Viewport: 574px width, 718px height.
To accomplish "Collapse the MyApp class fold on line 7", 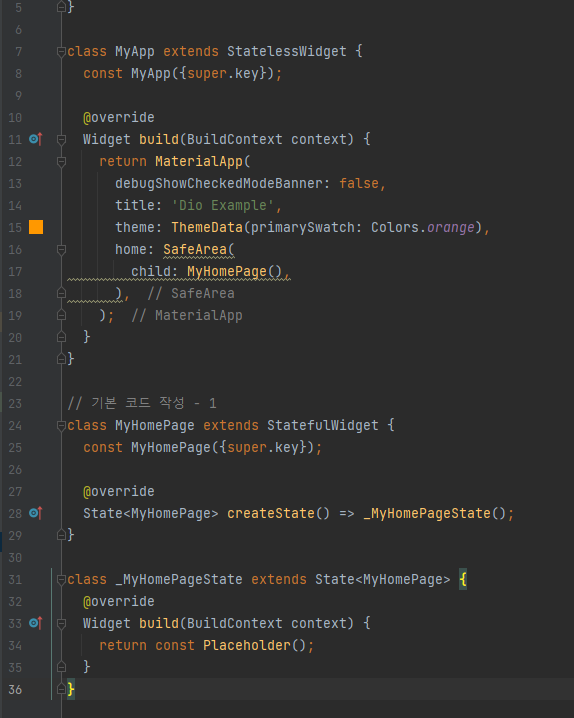I will pos(61,52).
